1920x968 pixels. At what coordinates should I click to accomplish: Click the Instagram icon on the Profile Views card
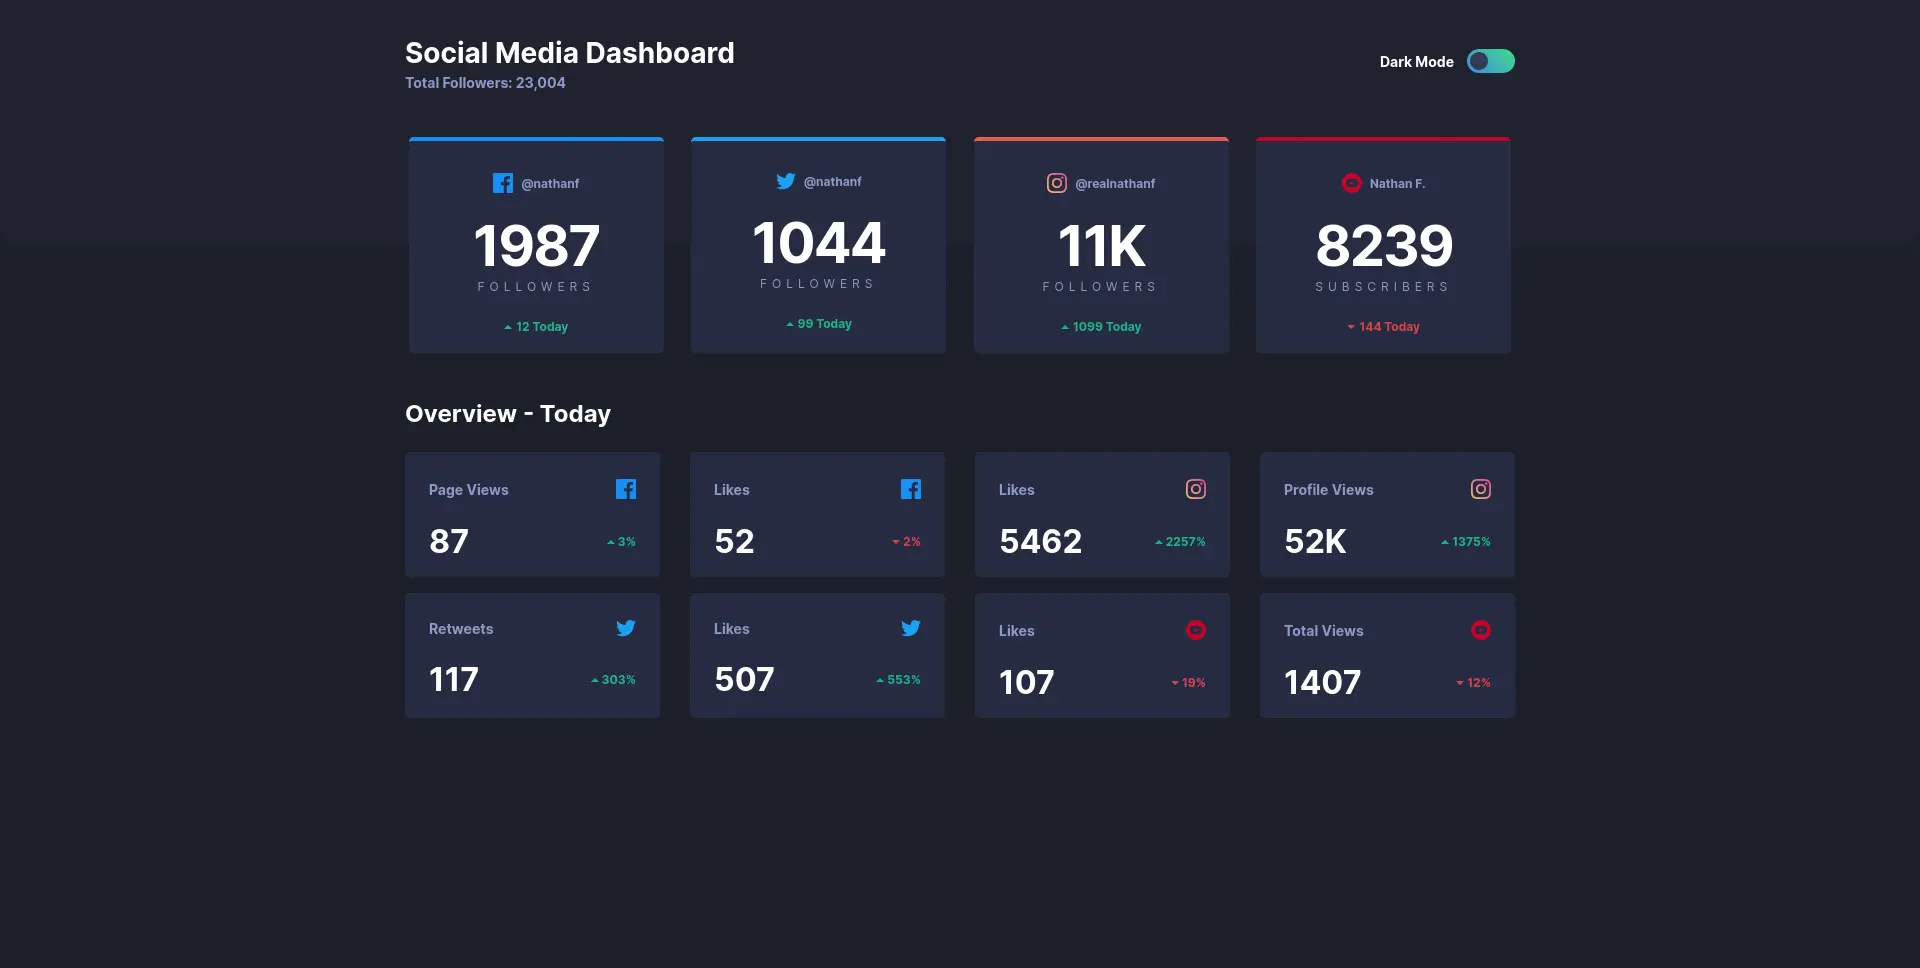(1481, 489)
